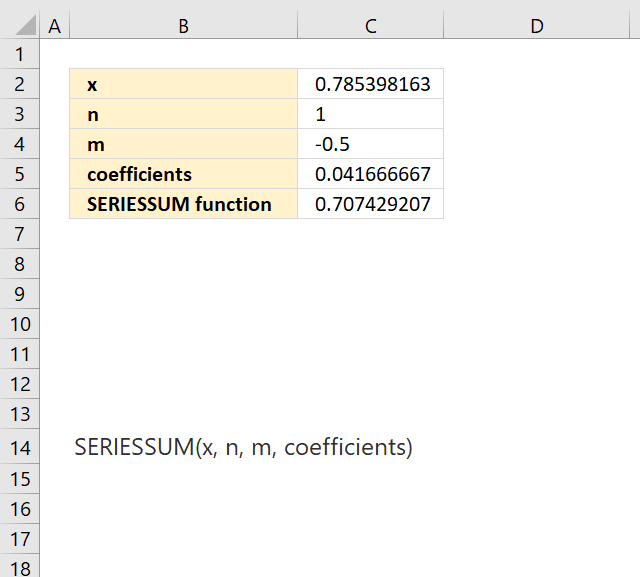
Task: Select row 14 header
Action: (20, 446)
